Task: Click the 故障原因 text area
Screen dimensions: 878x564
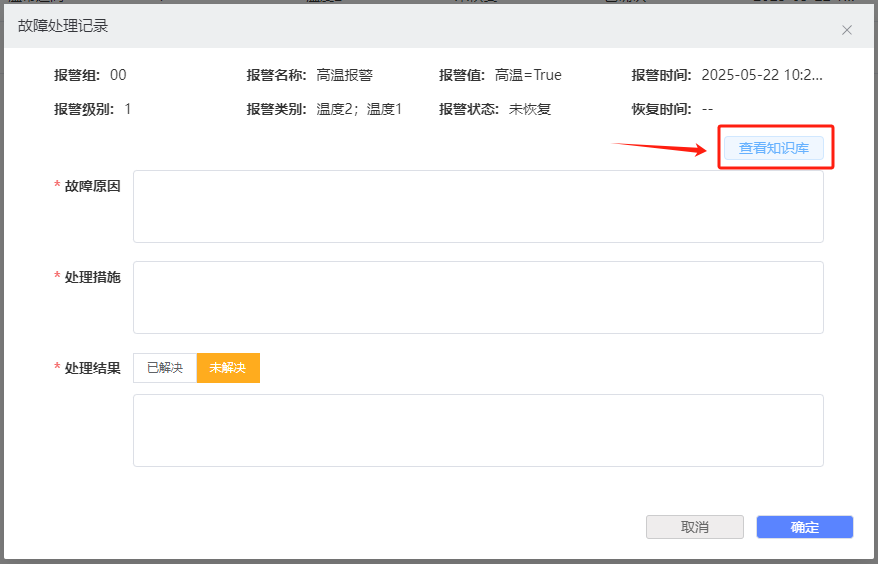Action: click(478, 206)
